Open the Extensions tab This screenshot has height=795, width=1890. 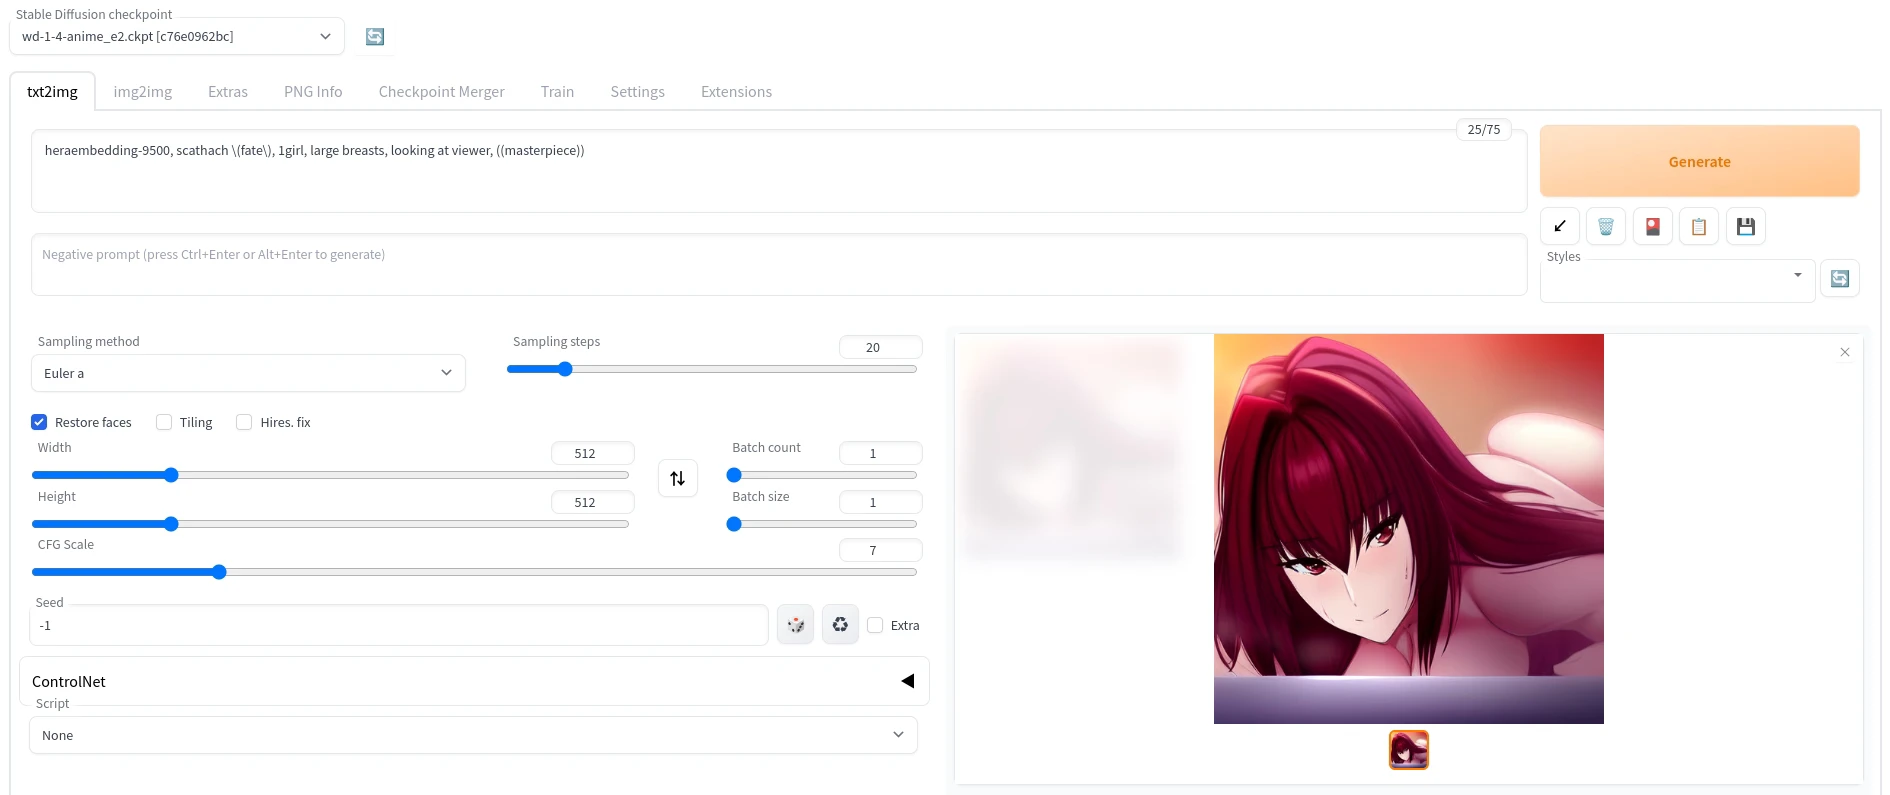click(x=737, y=92)
